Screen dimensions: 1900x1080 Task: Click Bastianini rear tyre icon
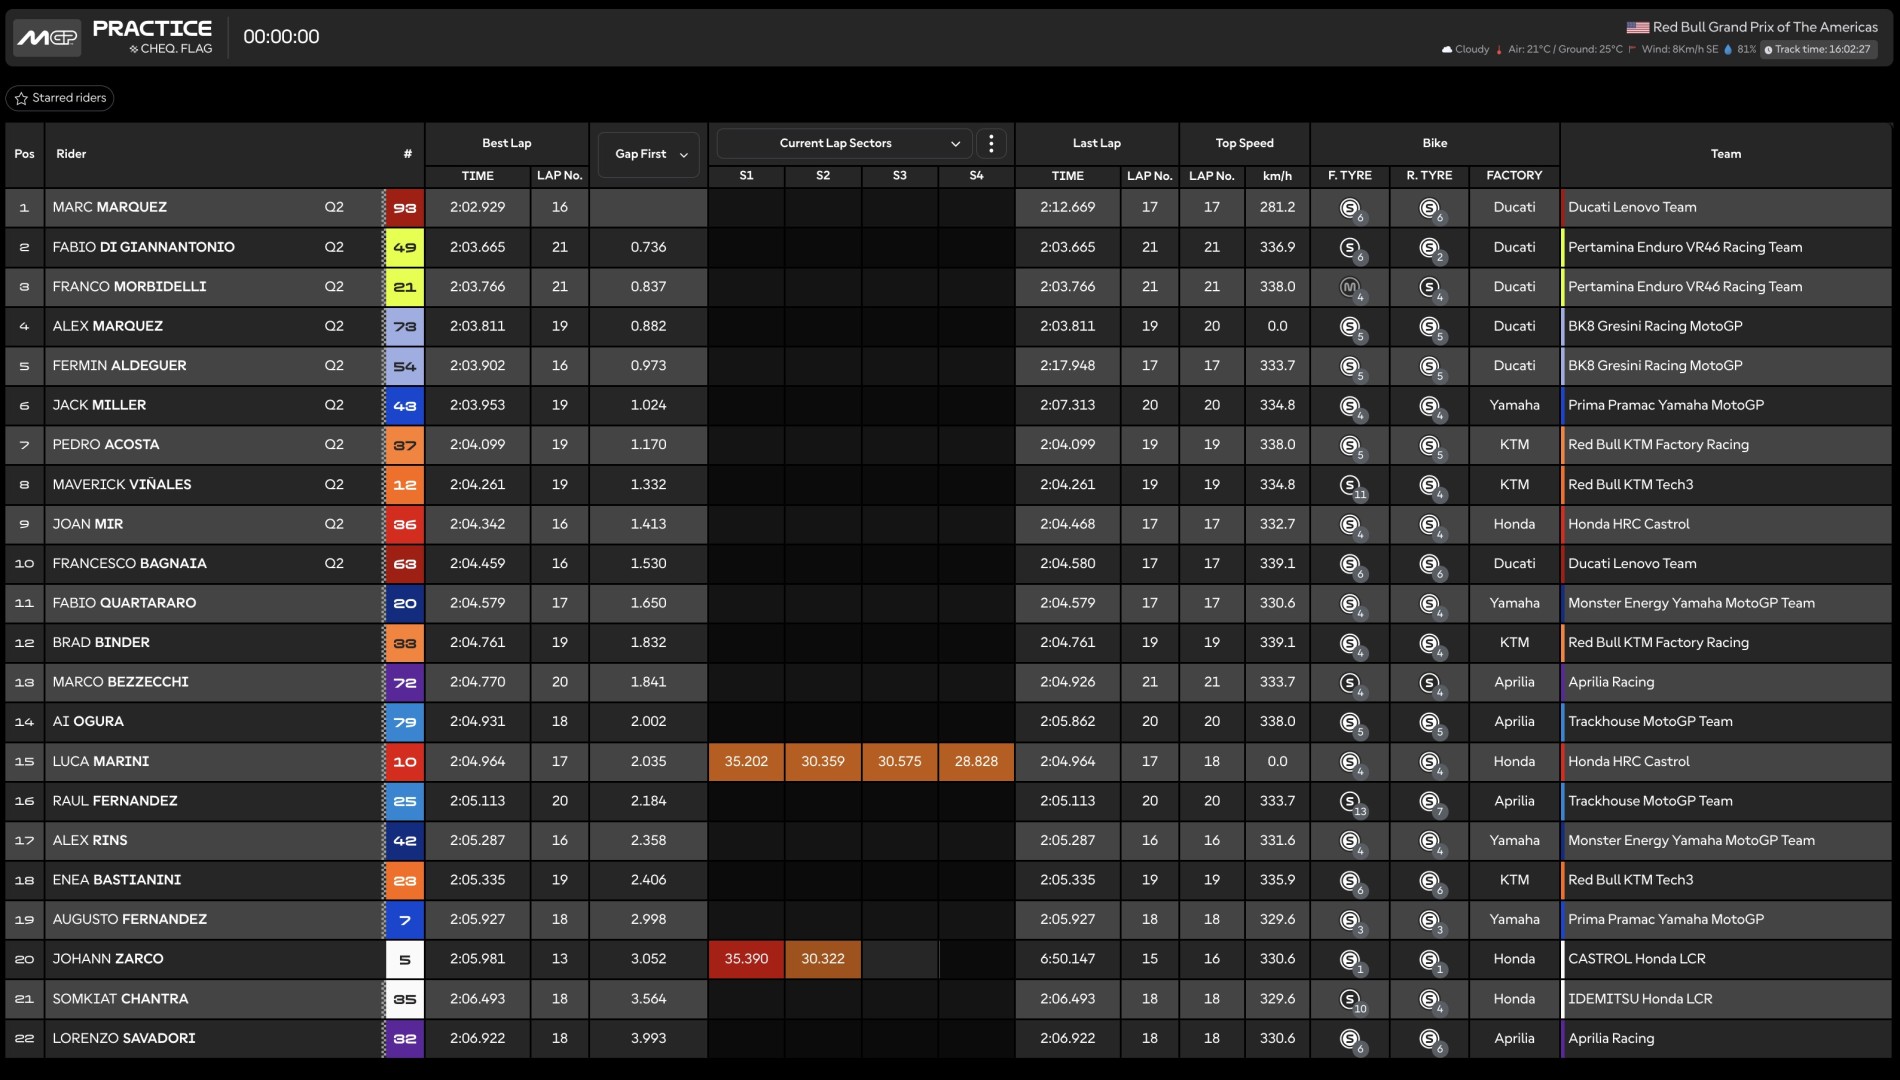coord(1430,881)
